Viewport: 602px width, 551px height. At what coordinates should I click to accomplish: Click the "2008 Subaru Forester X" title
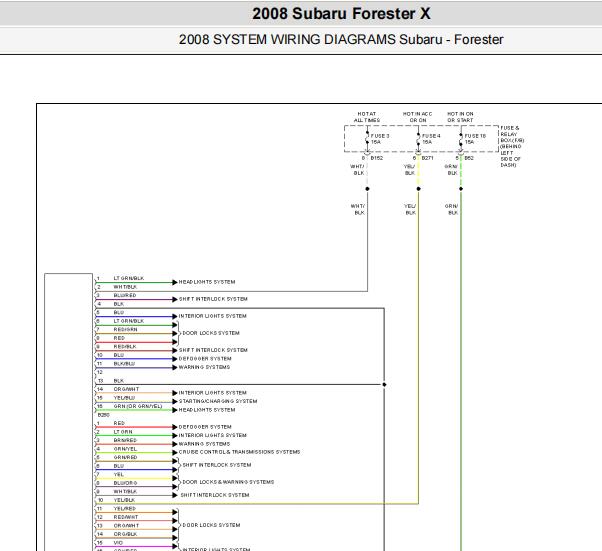point(341,13)
